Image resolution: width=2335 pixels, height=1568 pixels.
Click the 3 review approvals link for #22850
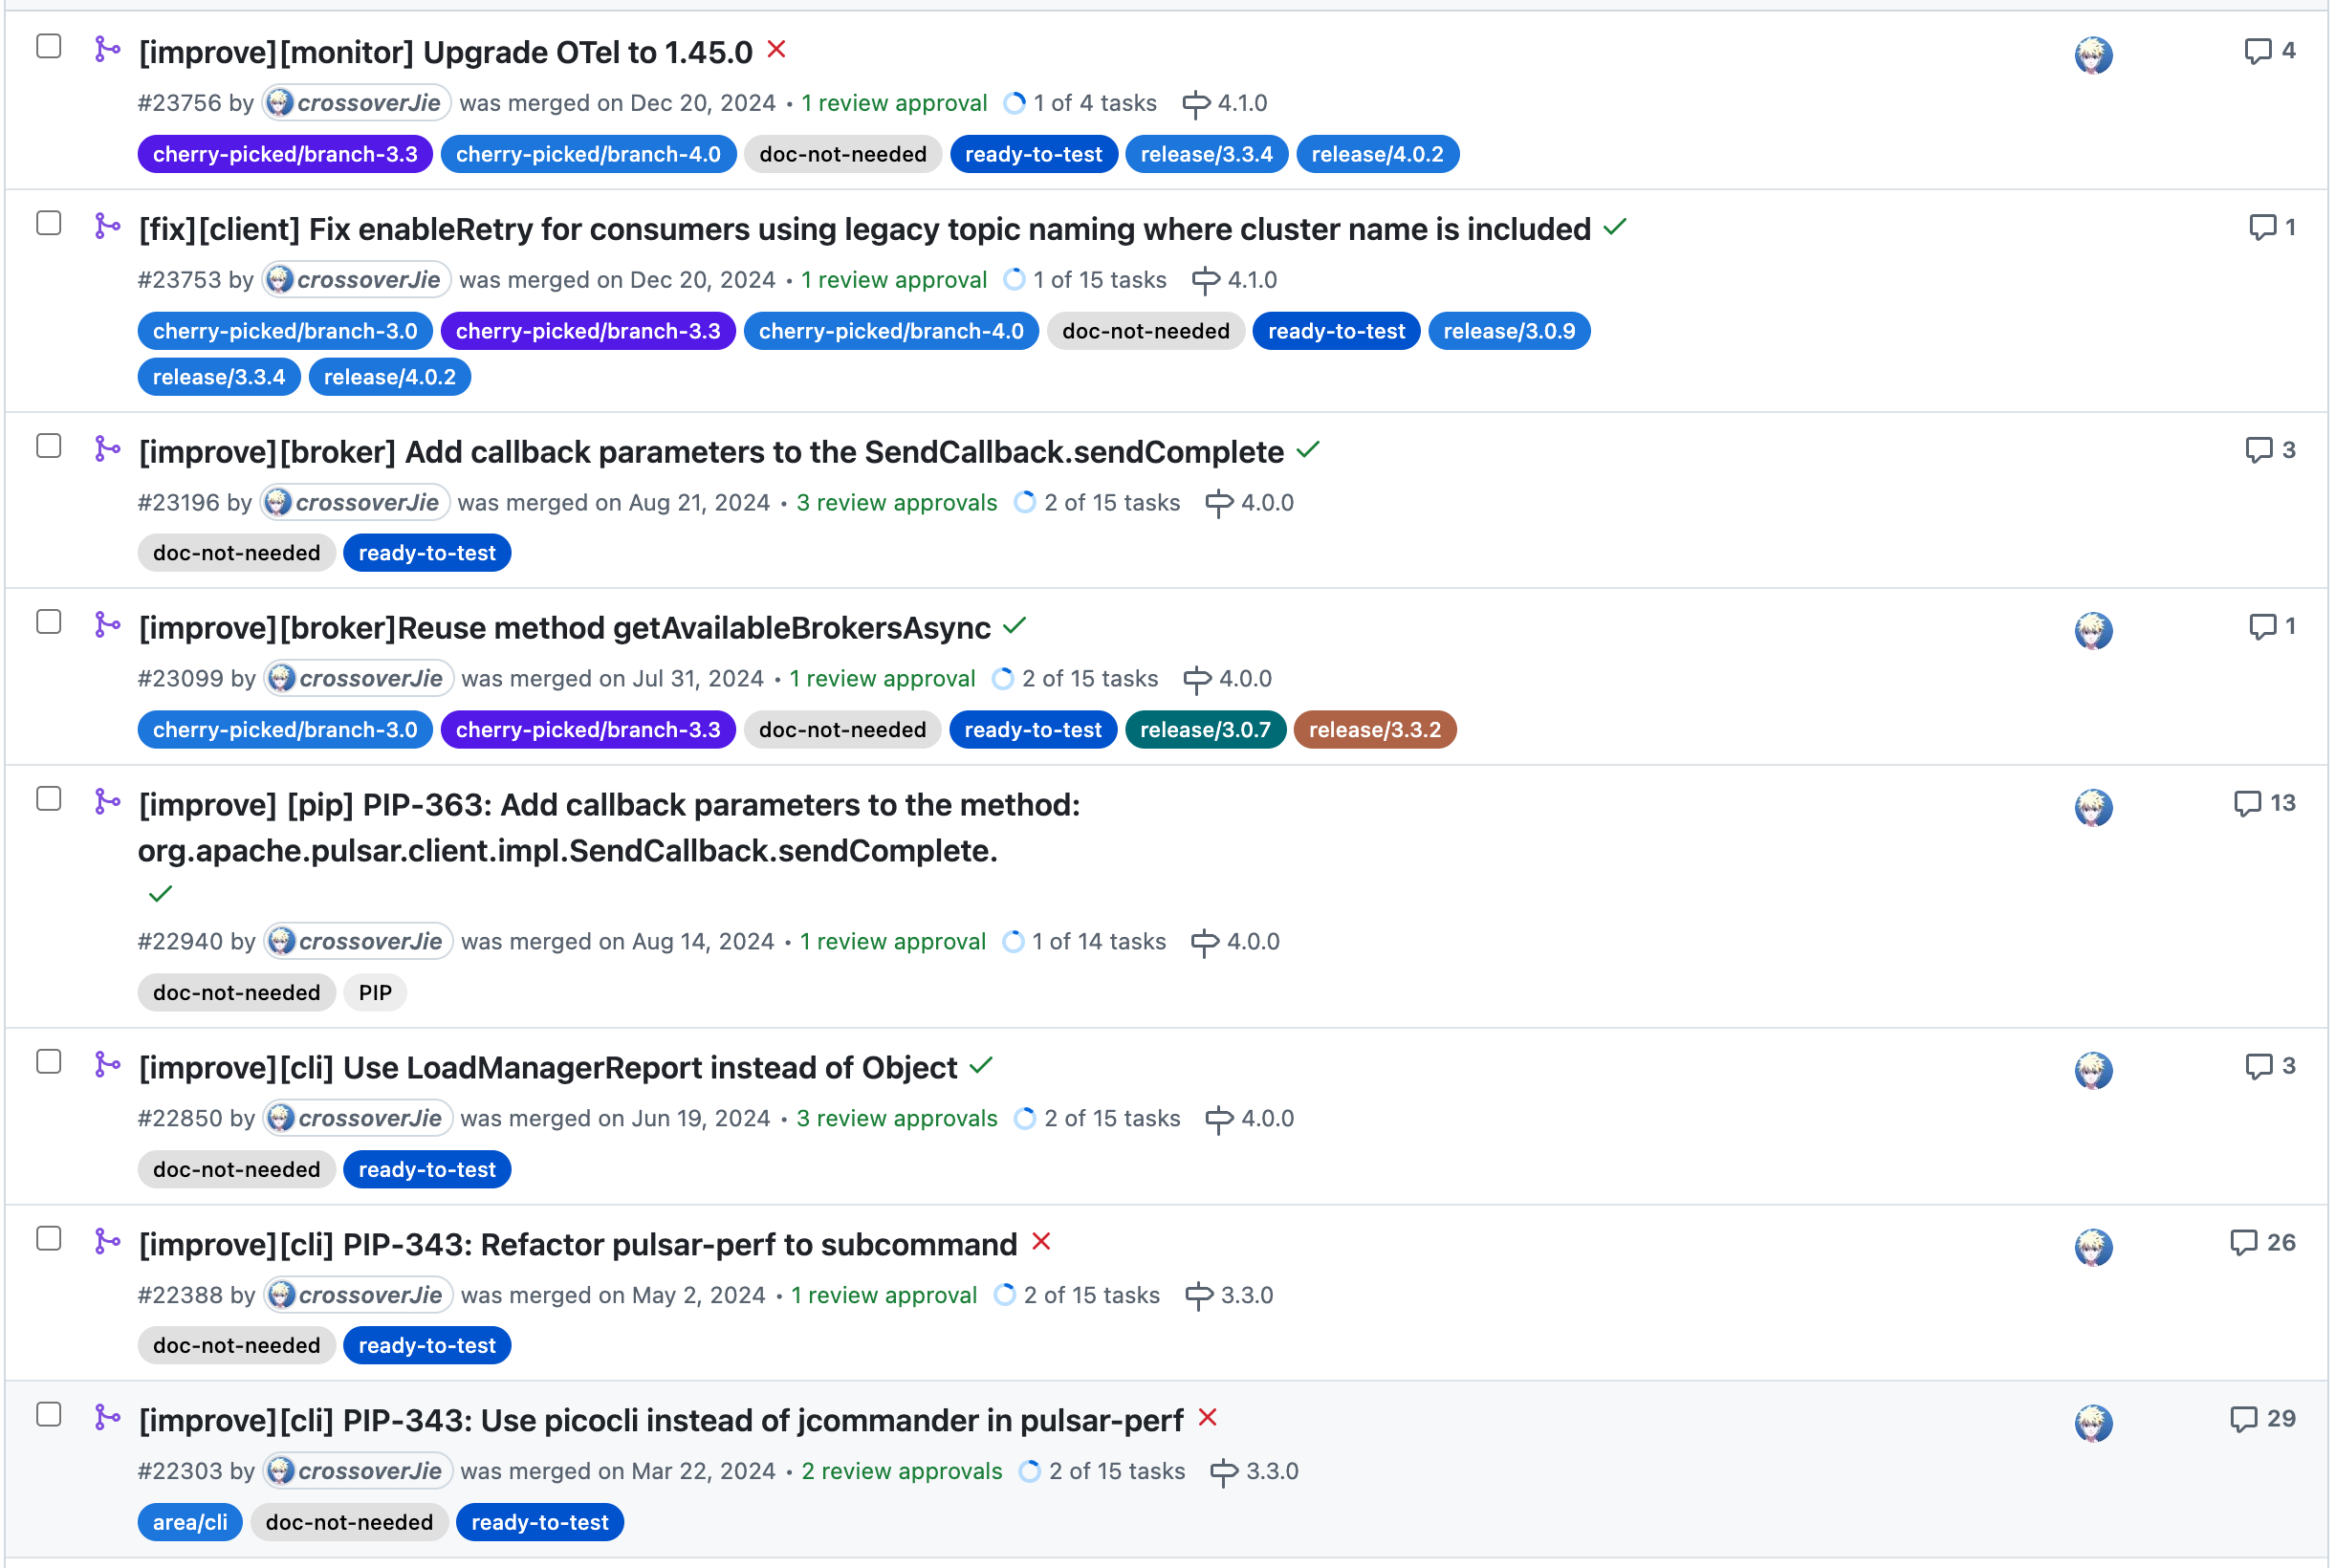pos(897,1119)
